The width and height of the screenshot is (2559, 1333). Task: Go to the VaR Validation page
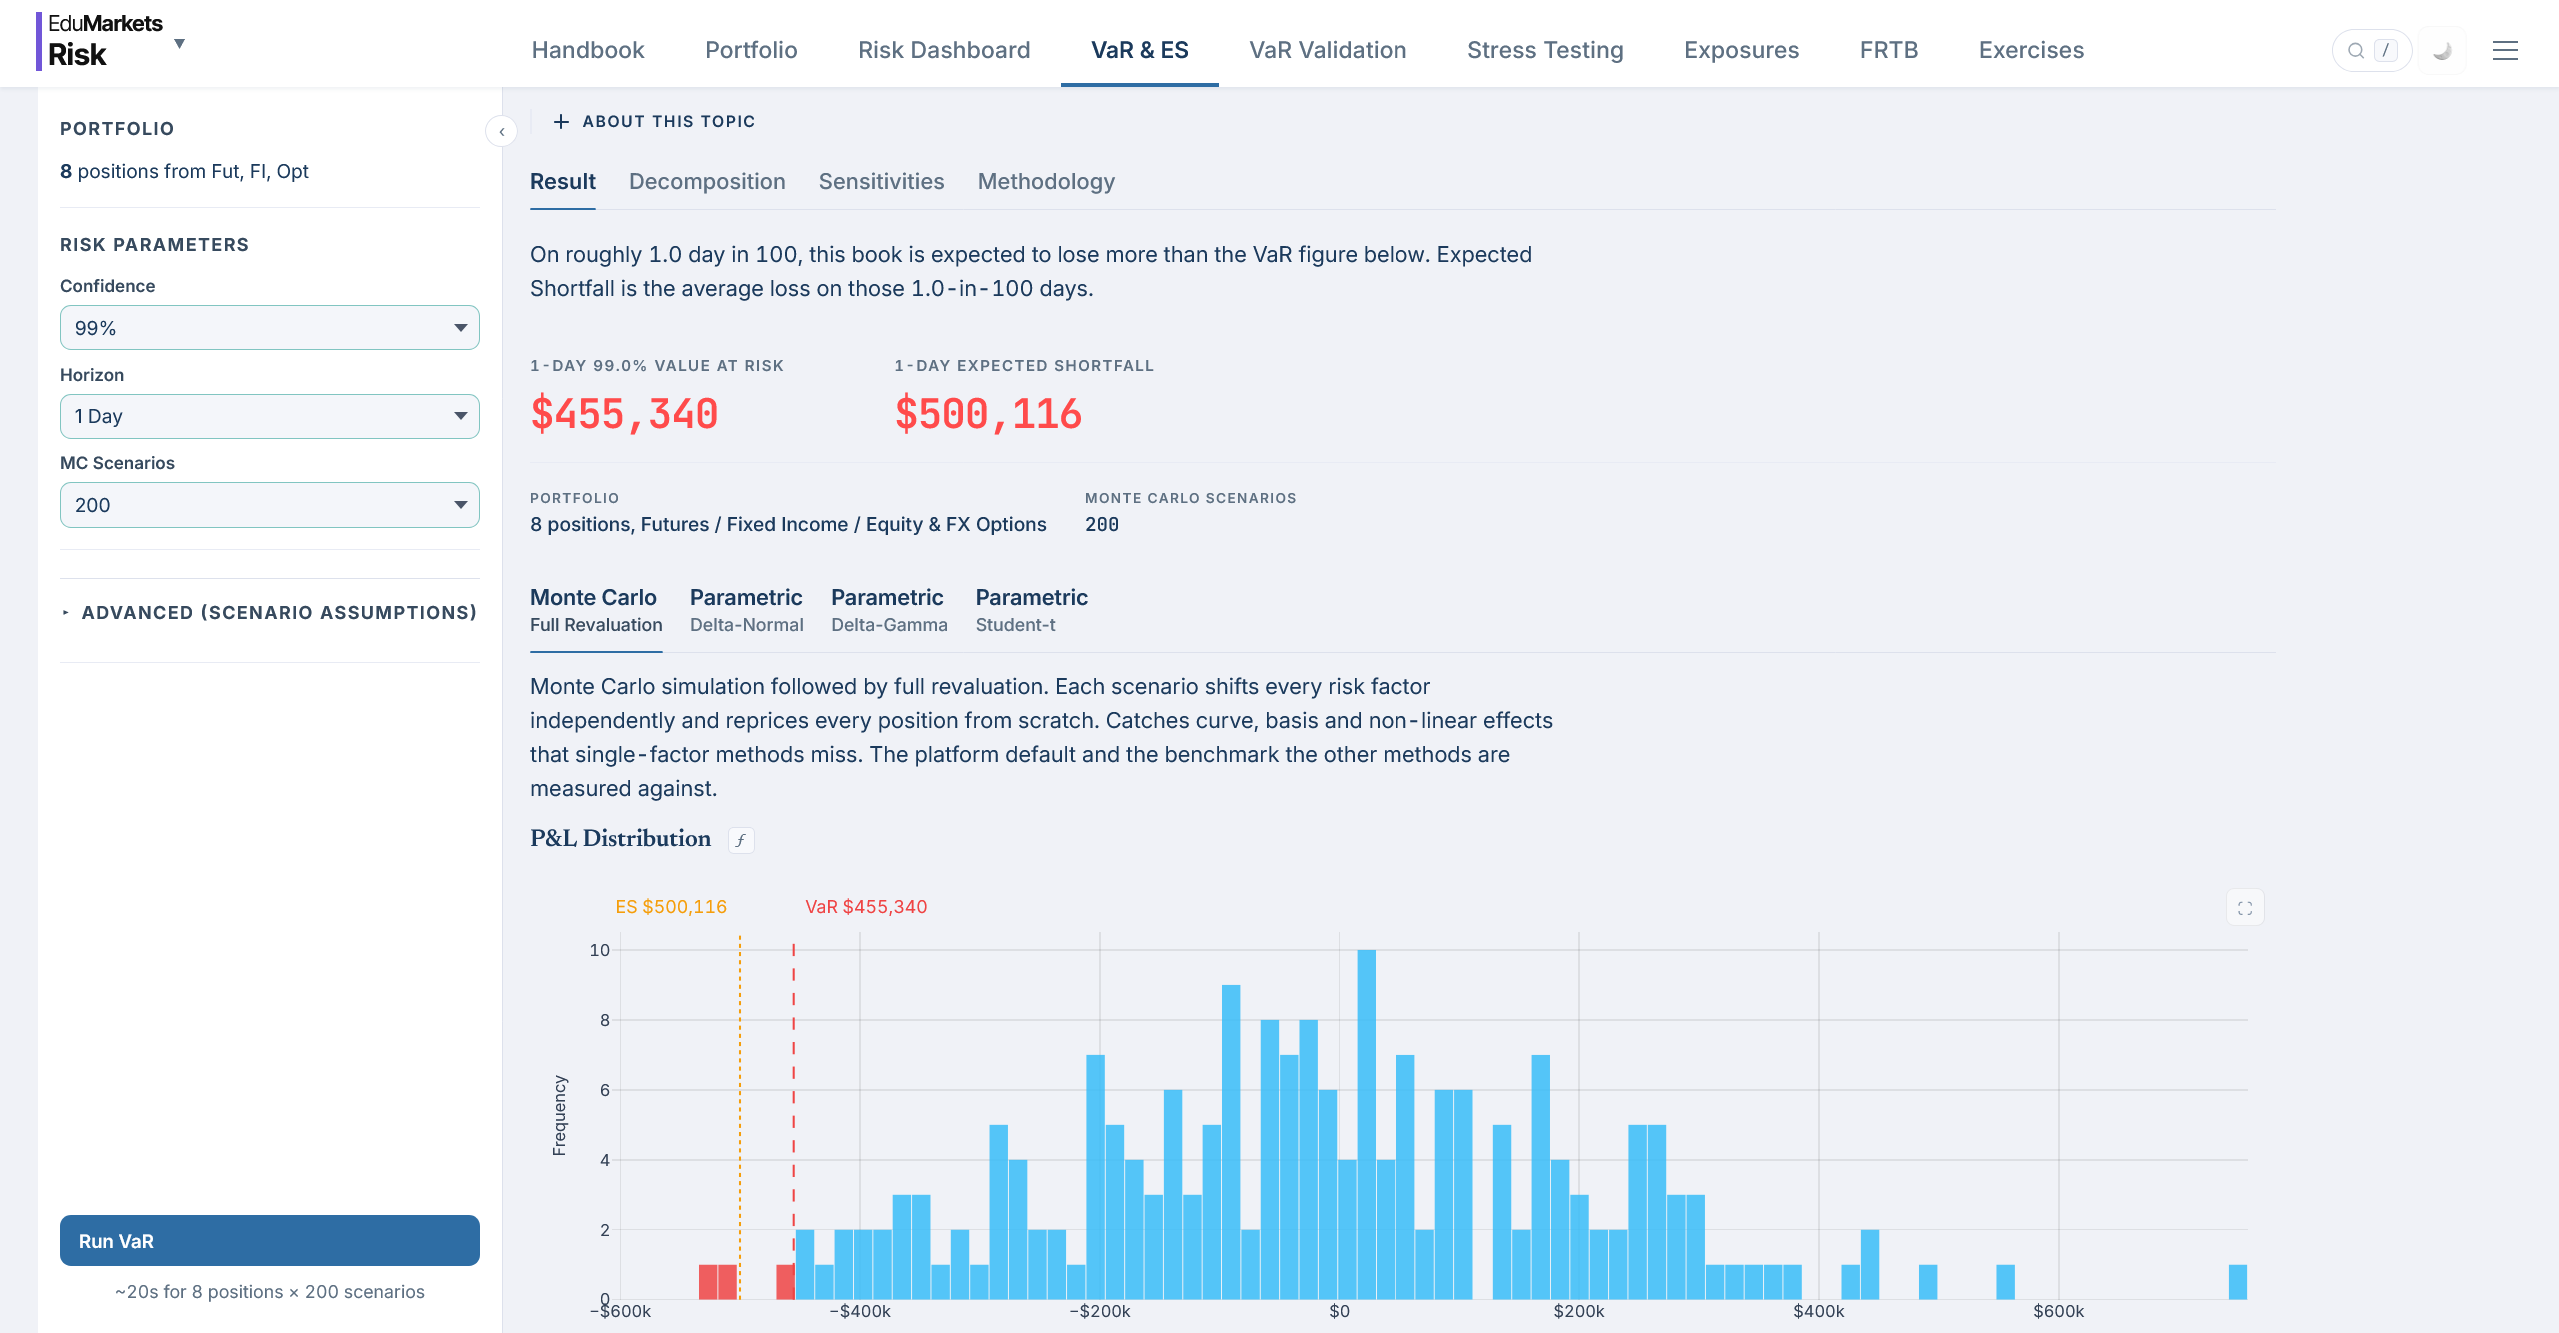coord(1327,50)
